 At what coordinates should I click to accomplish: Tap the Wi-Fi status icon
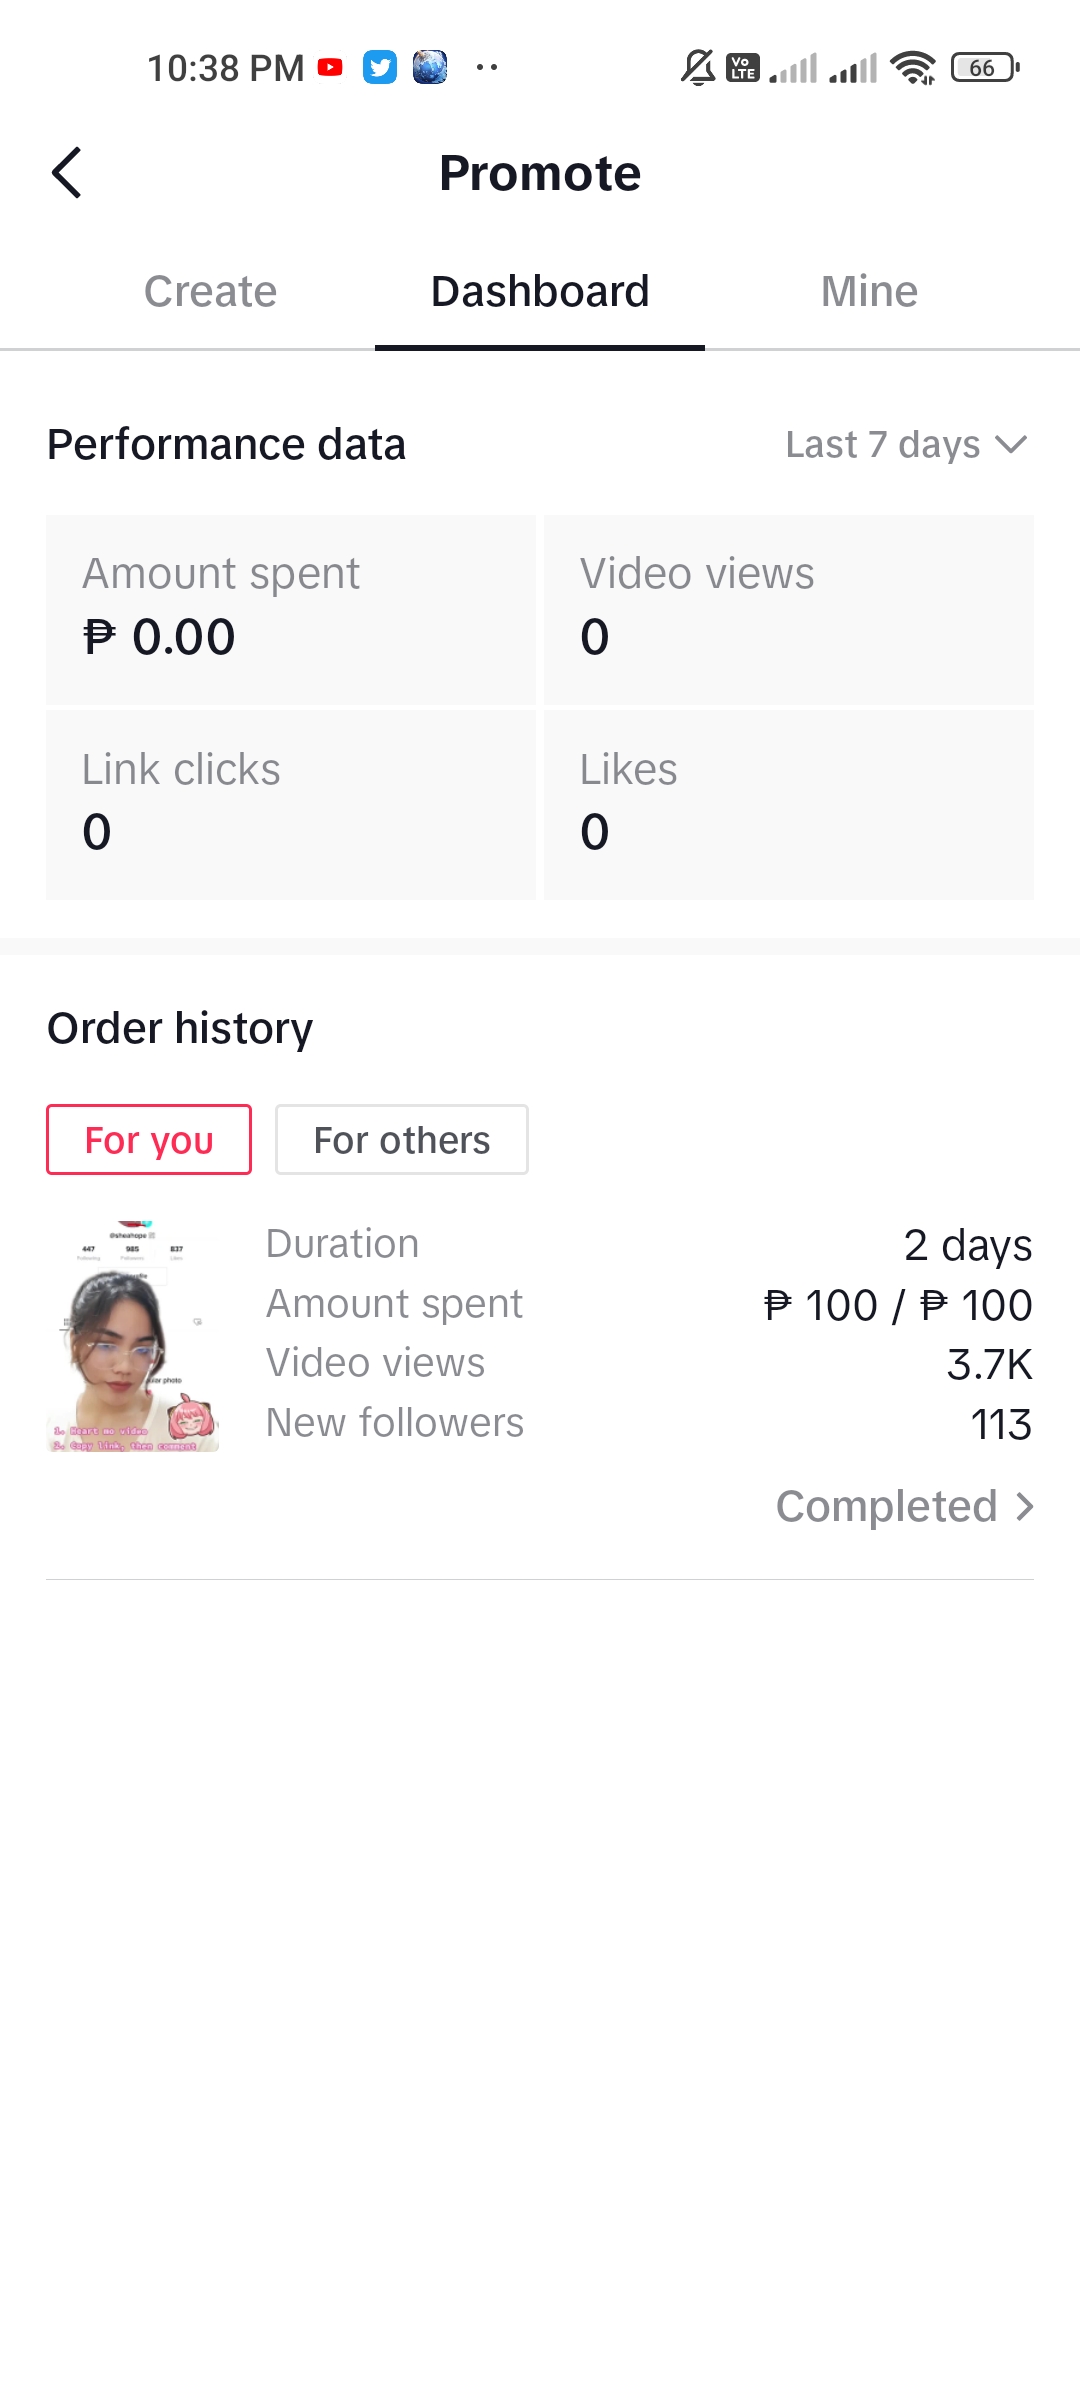[x=913, y=68]
